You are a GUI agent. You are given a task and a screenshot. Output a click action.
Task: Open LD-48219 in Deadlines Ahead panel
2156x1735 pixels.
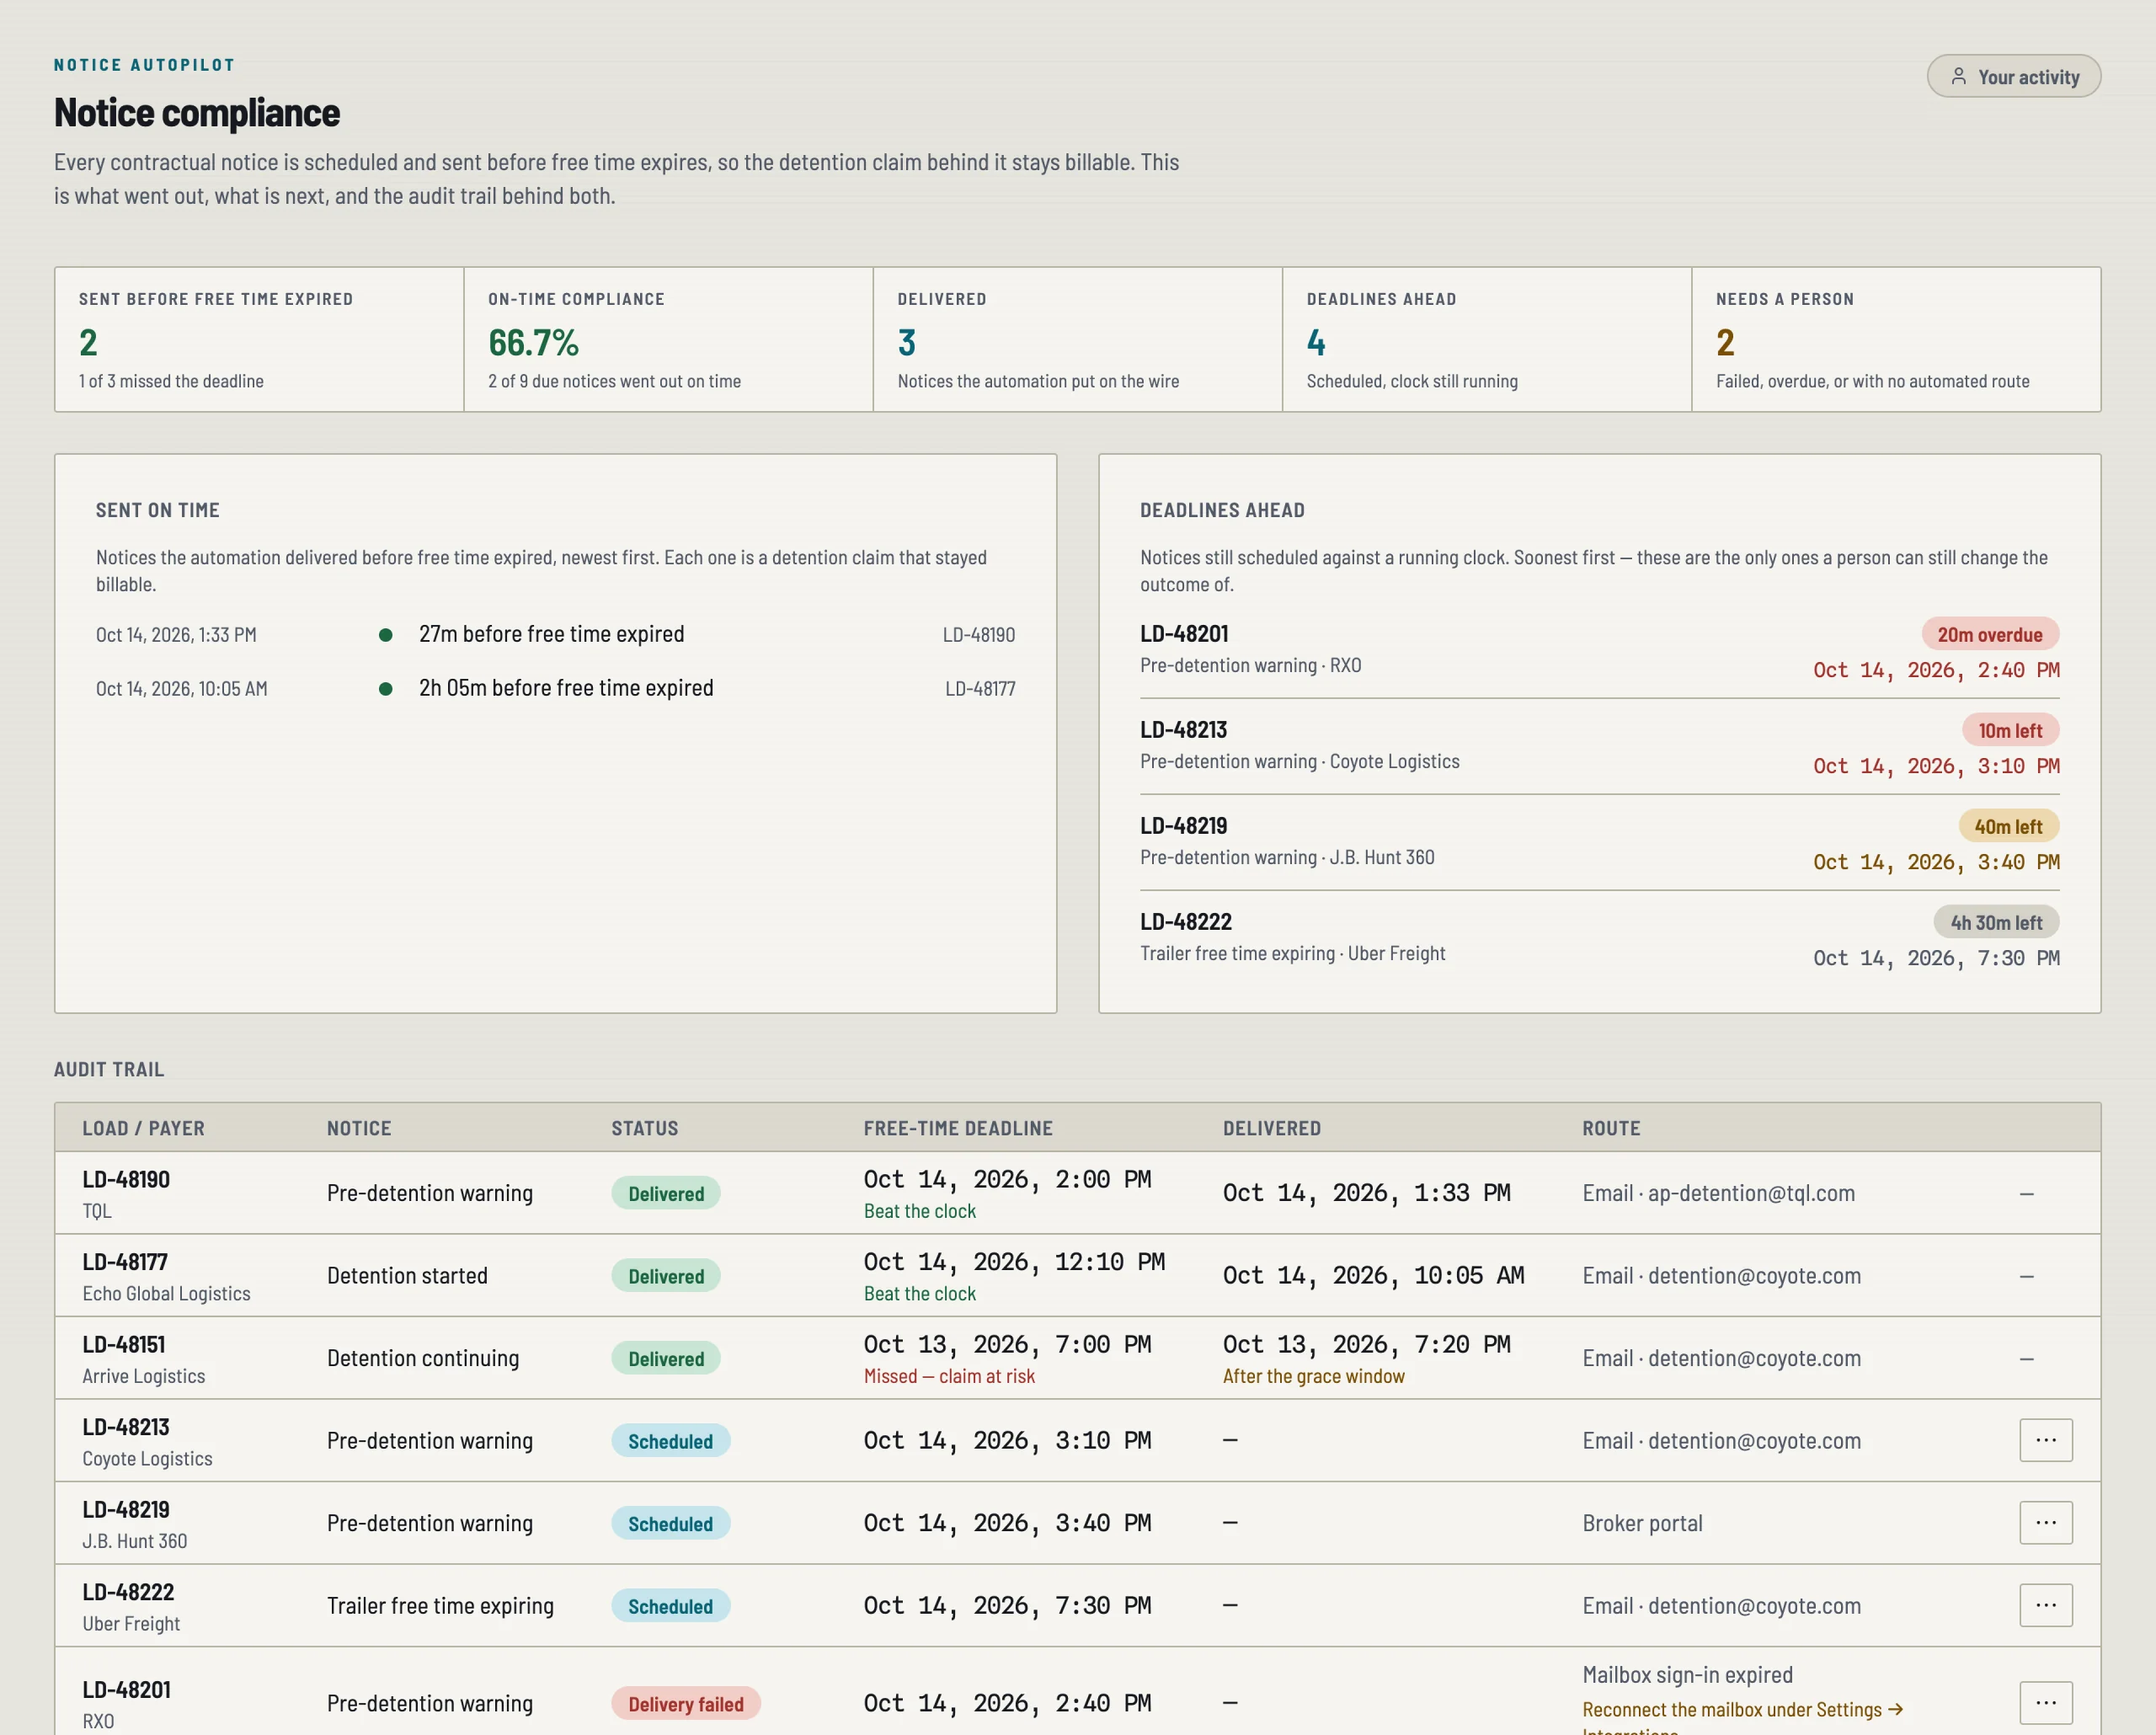click(1183, 825)
